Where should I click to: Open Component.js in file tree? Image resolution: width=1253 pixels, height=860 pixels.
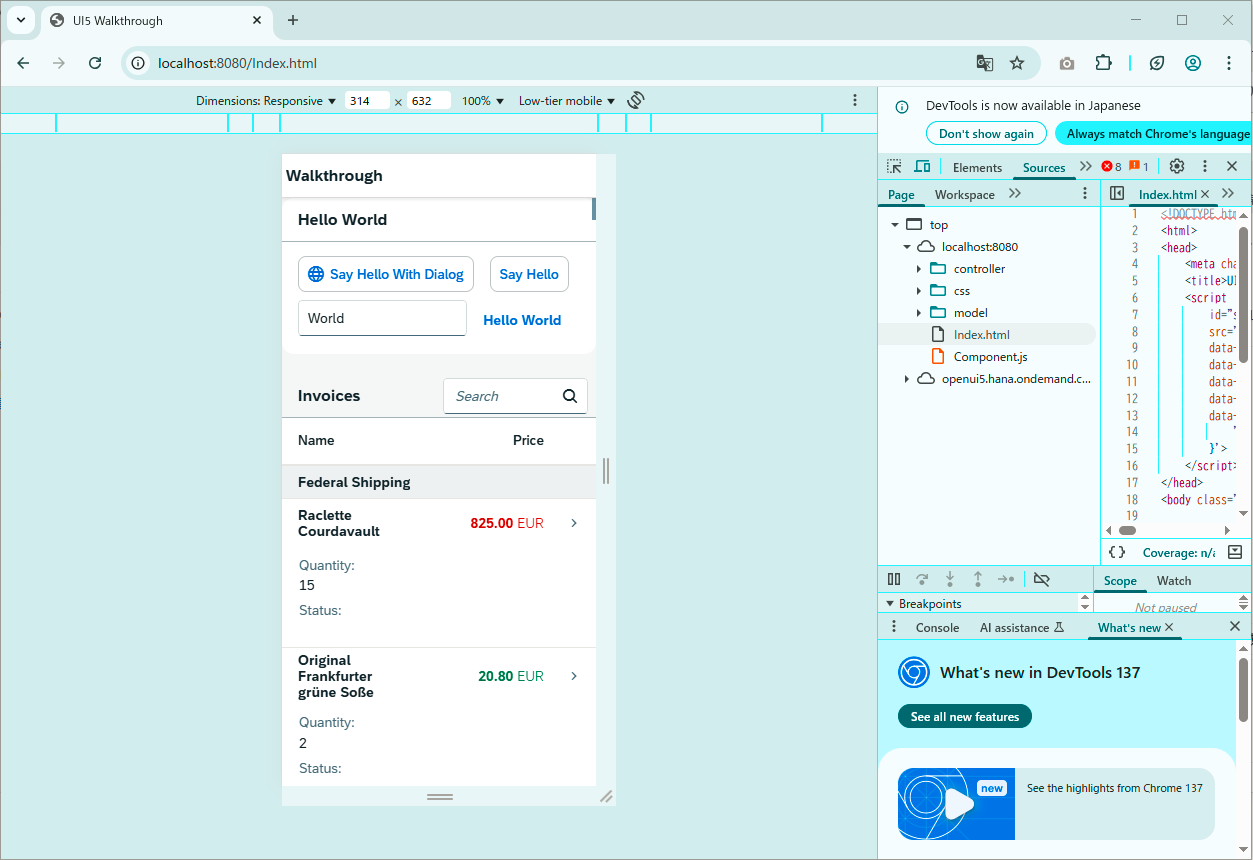[990, 357]
